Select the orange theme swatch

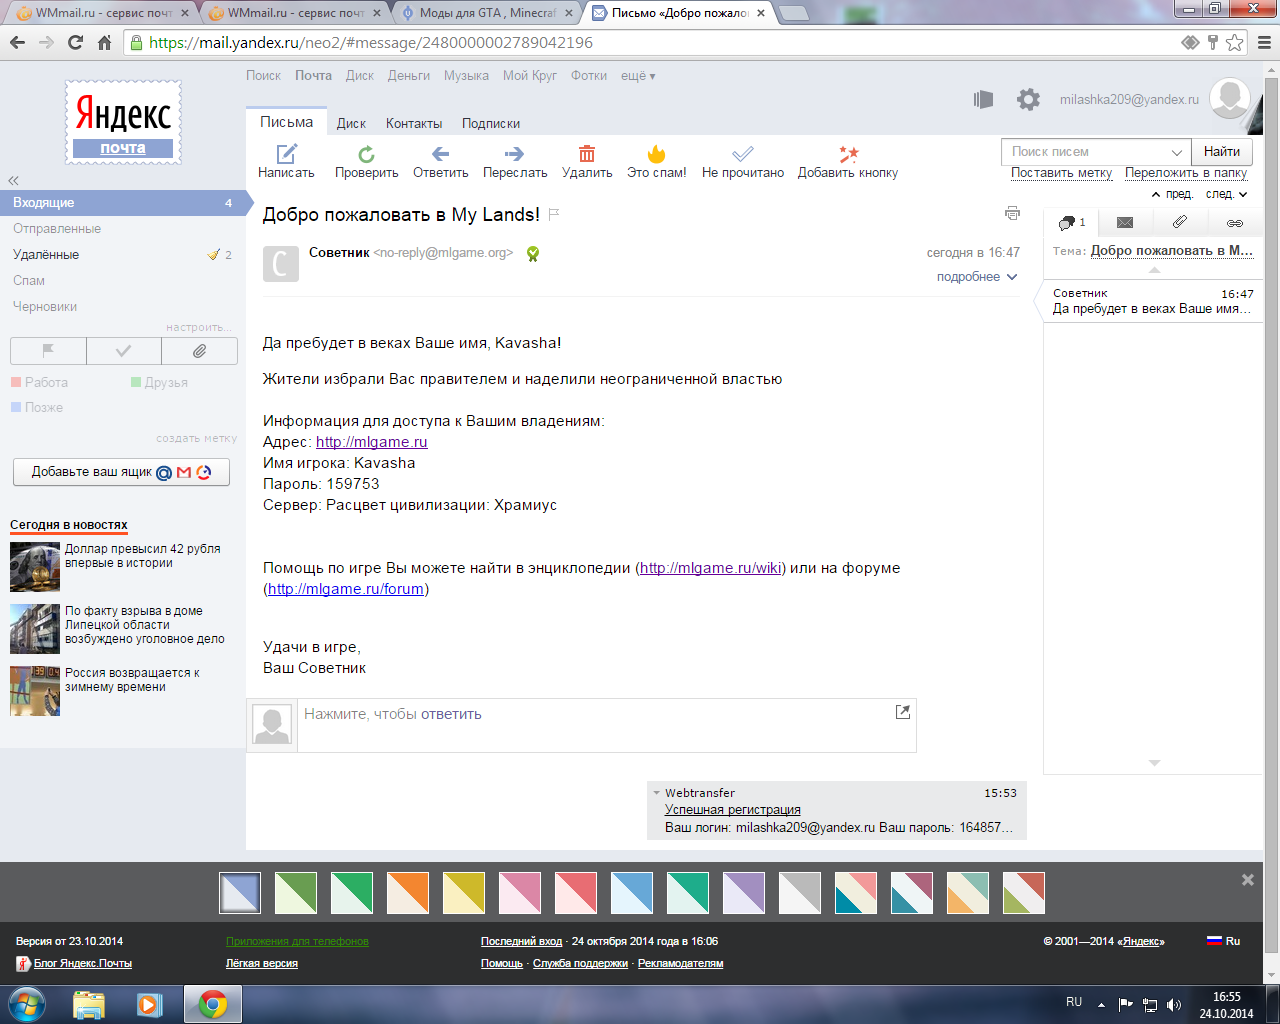point(407,893)
